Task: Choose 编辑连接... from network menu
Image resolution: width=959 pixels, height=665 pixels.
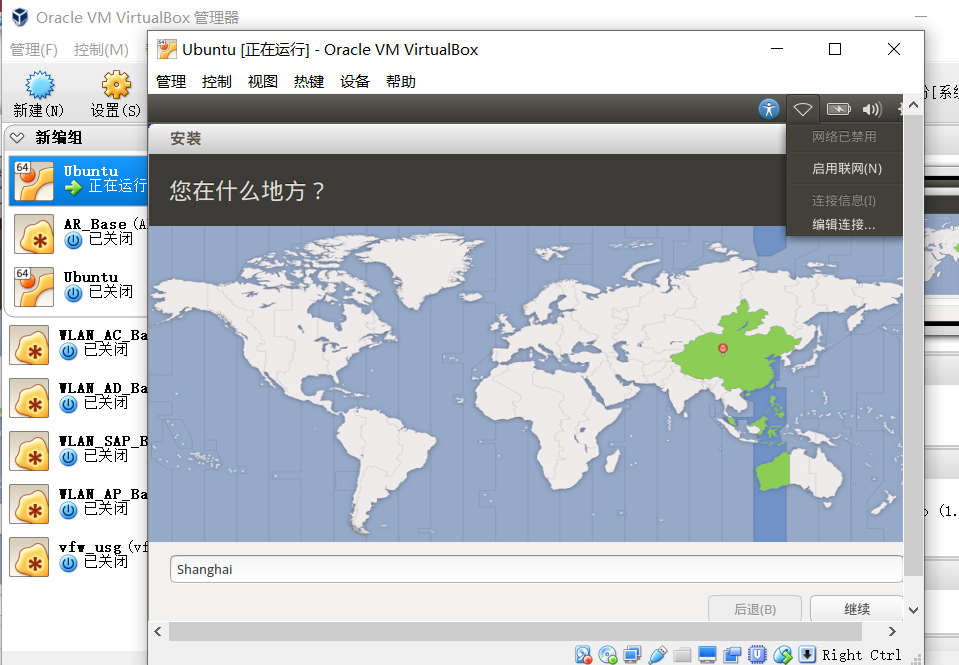Action: (x=846, y=225)
